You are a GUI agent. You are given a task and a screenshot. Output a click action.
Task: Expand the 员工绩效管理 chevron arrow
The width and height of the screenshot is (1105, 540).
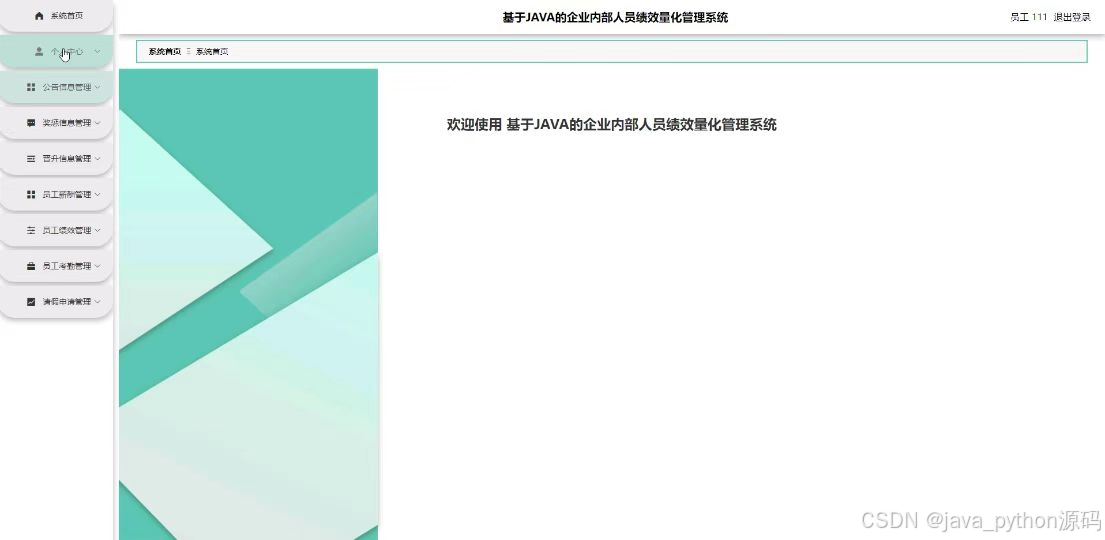97,231
